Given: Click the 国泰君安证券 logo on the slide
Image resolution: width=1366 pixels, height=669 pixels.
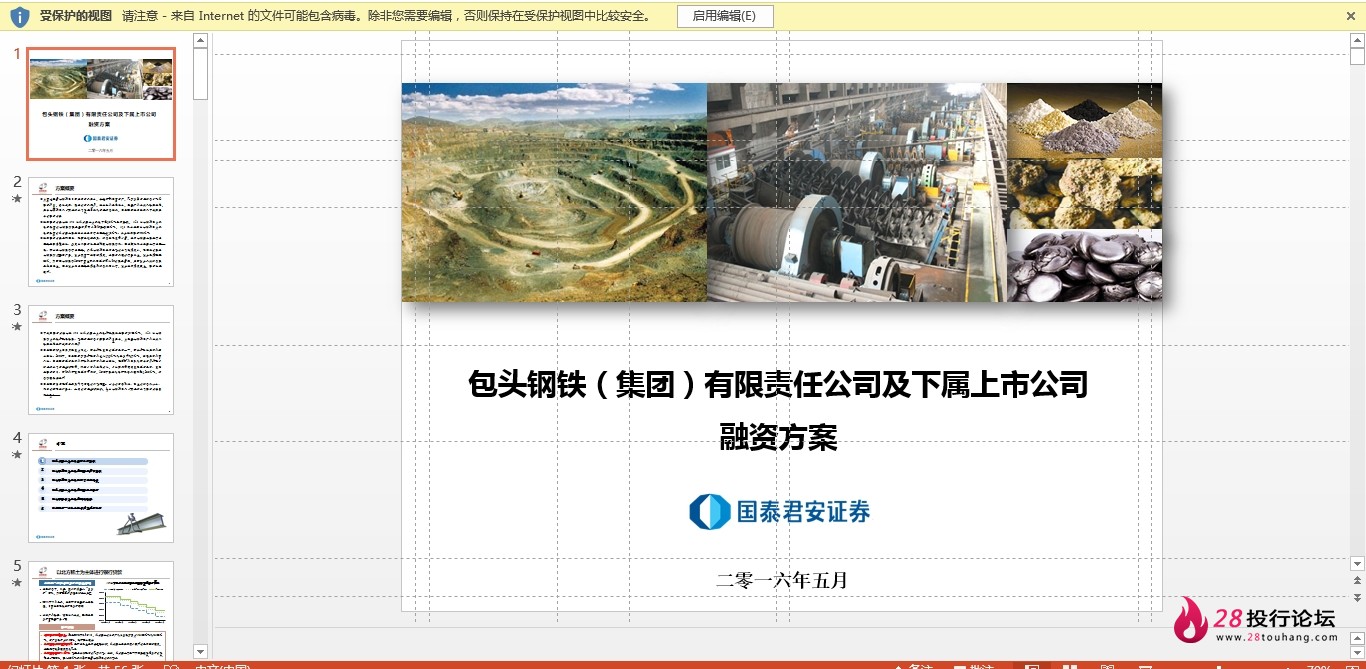Looking at the screenshot, I should point(779,512).
